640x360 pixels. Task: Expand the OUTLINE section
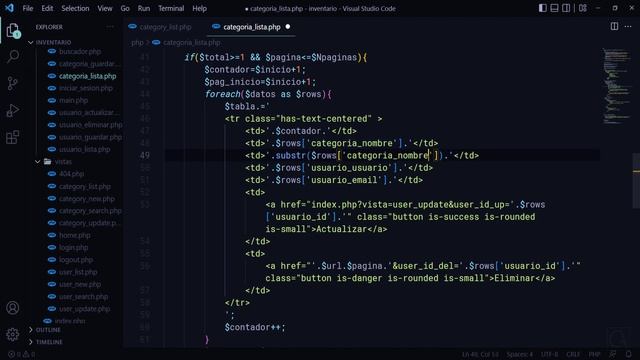point(48,330)
